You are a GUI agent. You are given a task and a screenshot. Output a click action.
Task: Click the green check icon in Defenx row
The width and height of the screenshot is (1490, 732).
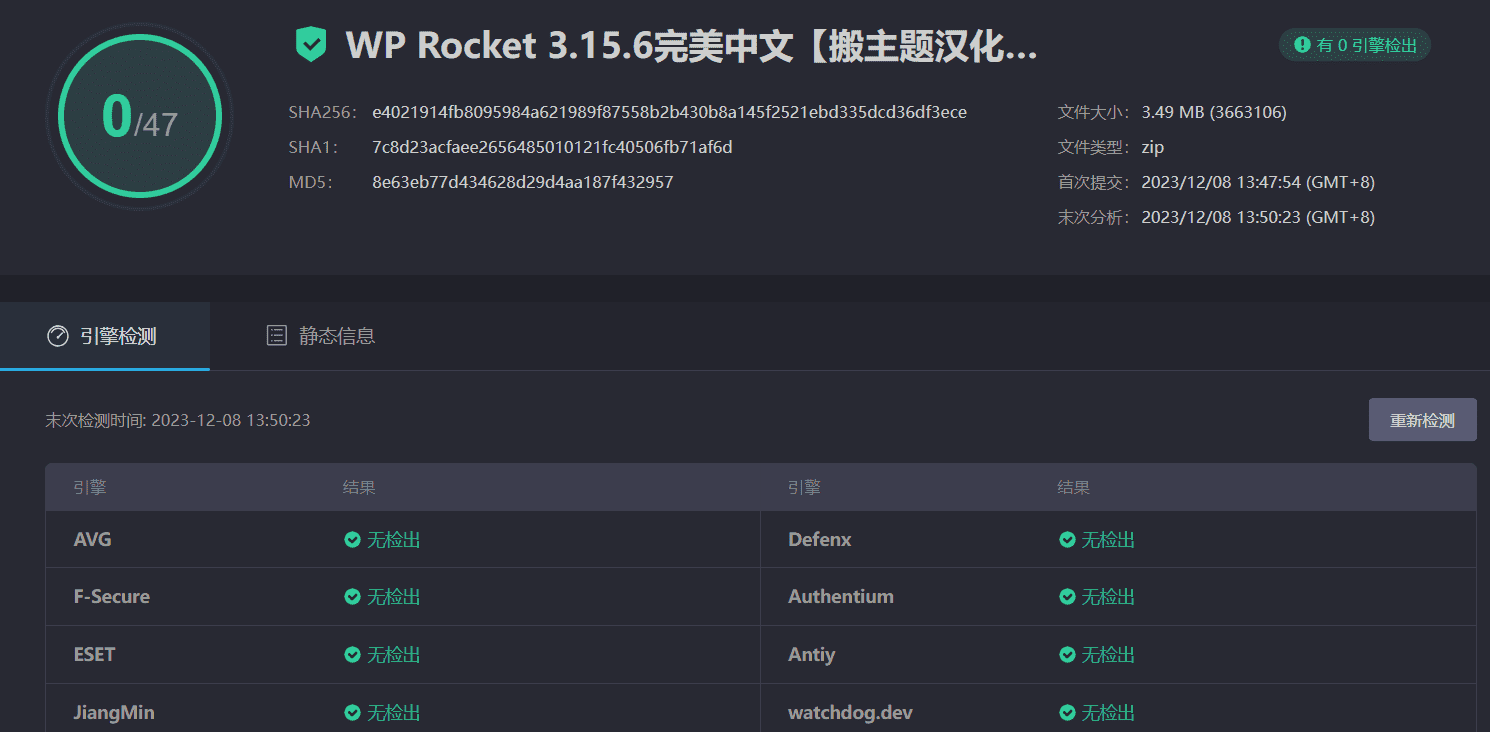(1067, 540)
